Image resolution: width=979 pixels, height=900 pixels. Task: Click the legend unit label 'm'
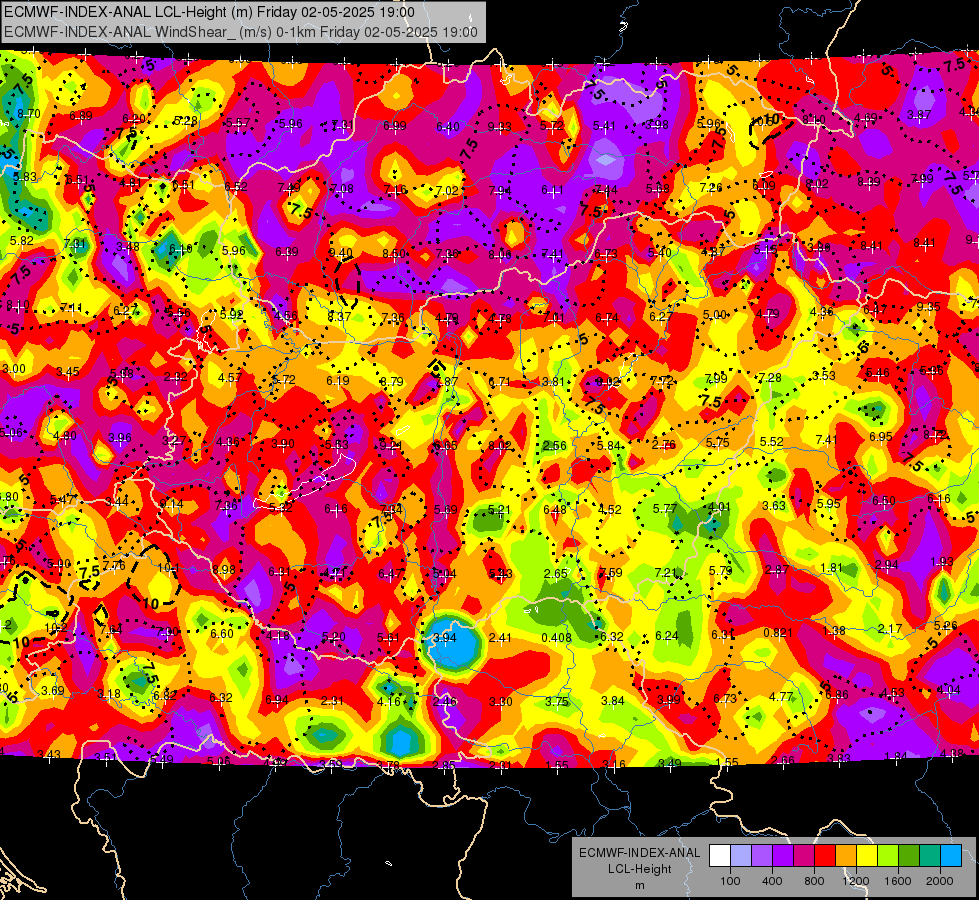pos(639,885)
